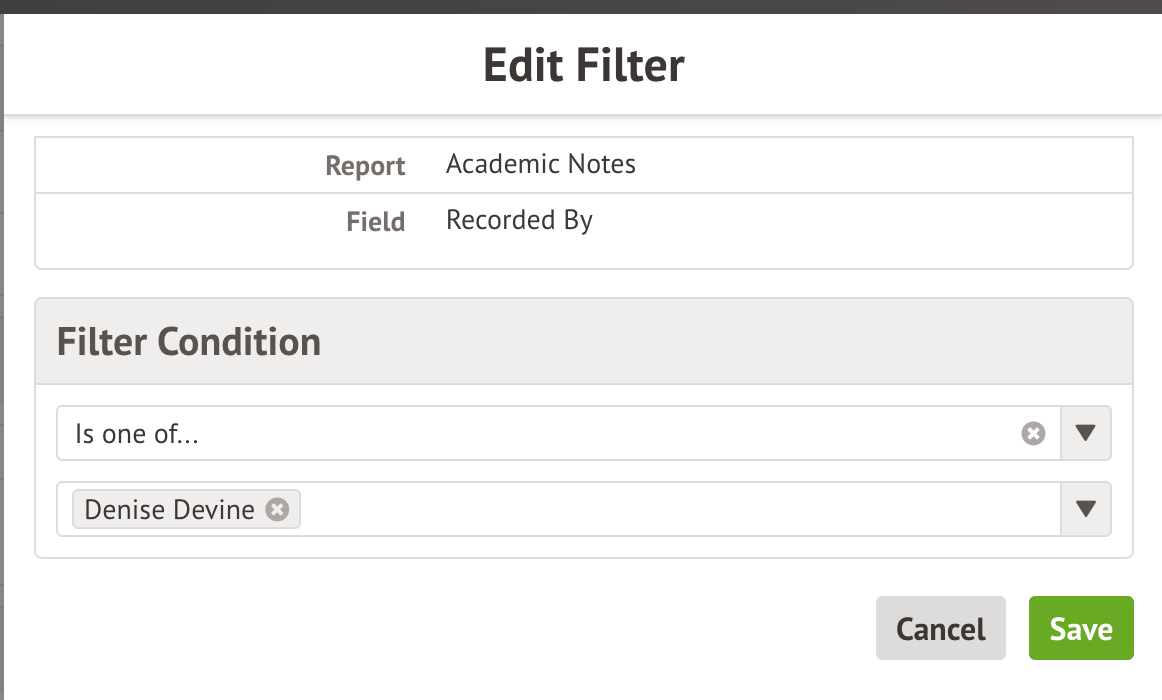Click the Field label
The width and height of the screenshot is (1162, 700).
[376, 221]
